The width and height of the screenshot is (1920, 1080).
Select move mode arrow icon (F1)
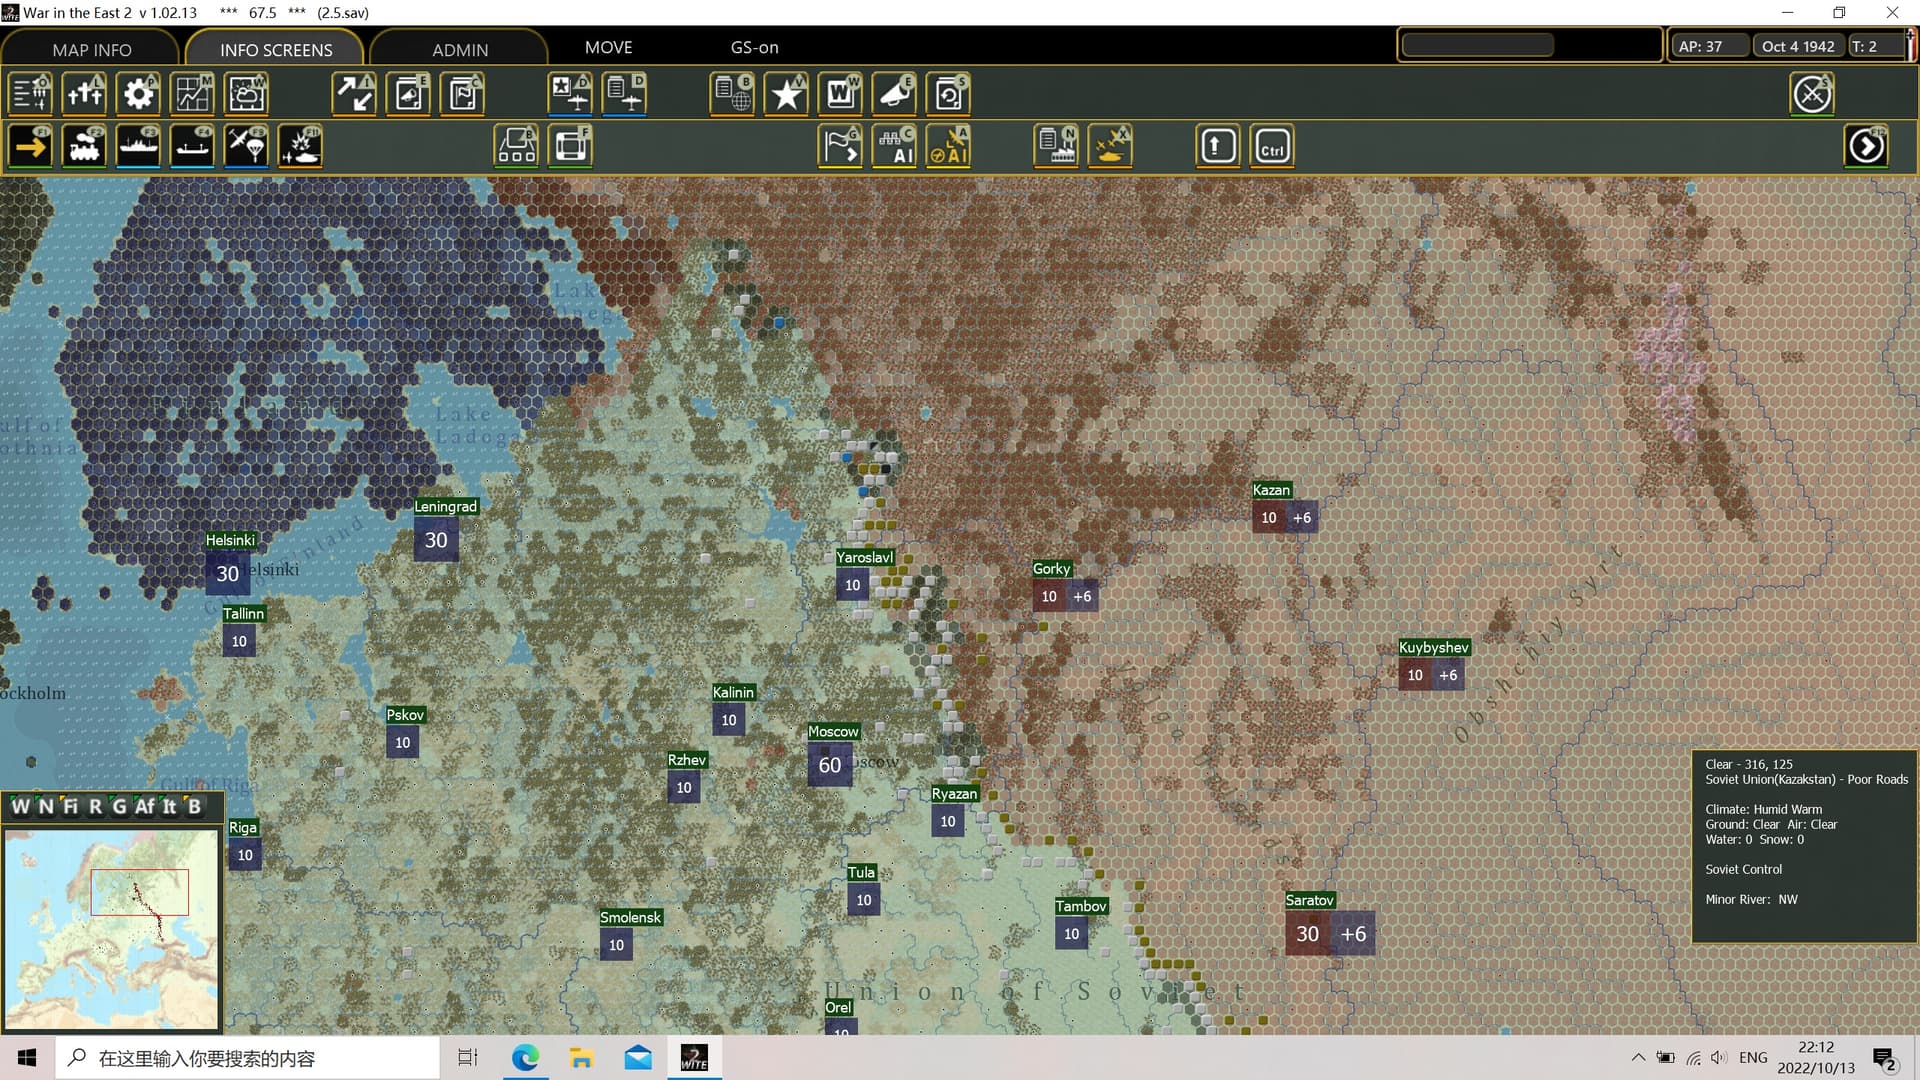point(31,147)
